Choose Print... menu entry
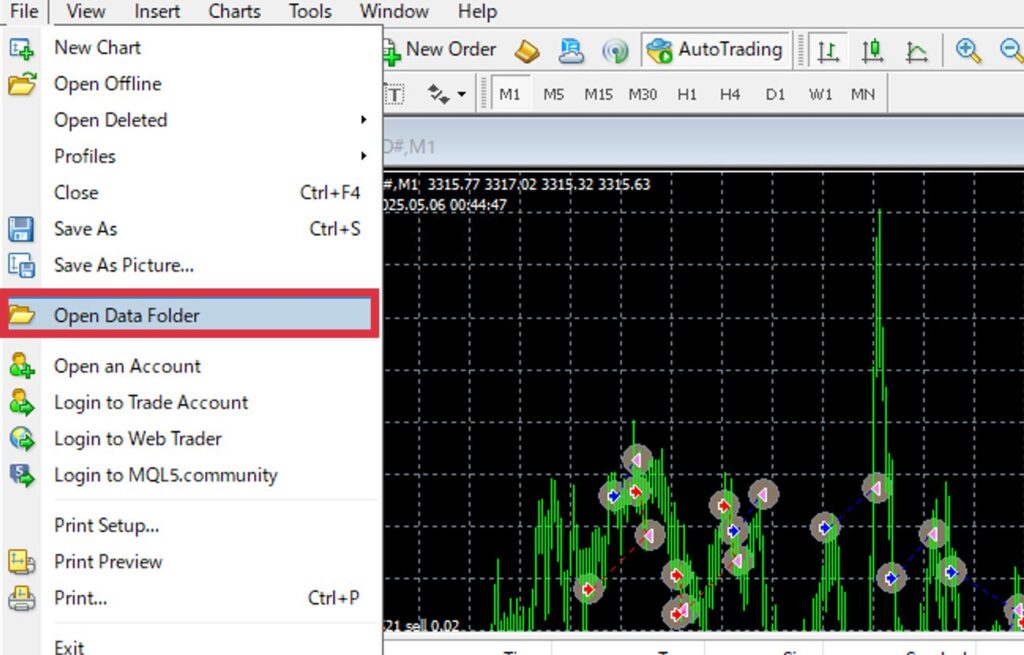The image size is (1024, 655). click(x=192, y=598)
